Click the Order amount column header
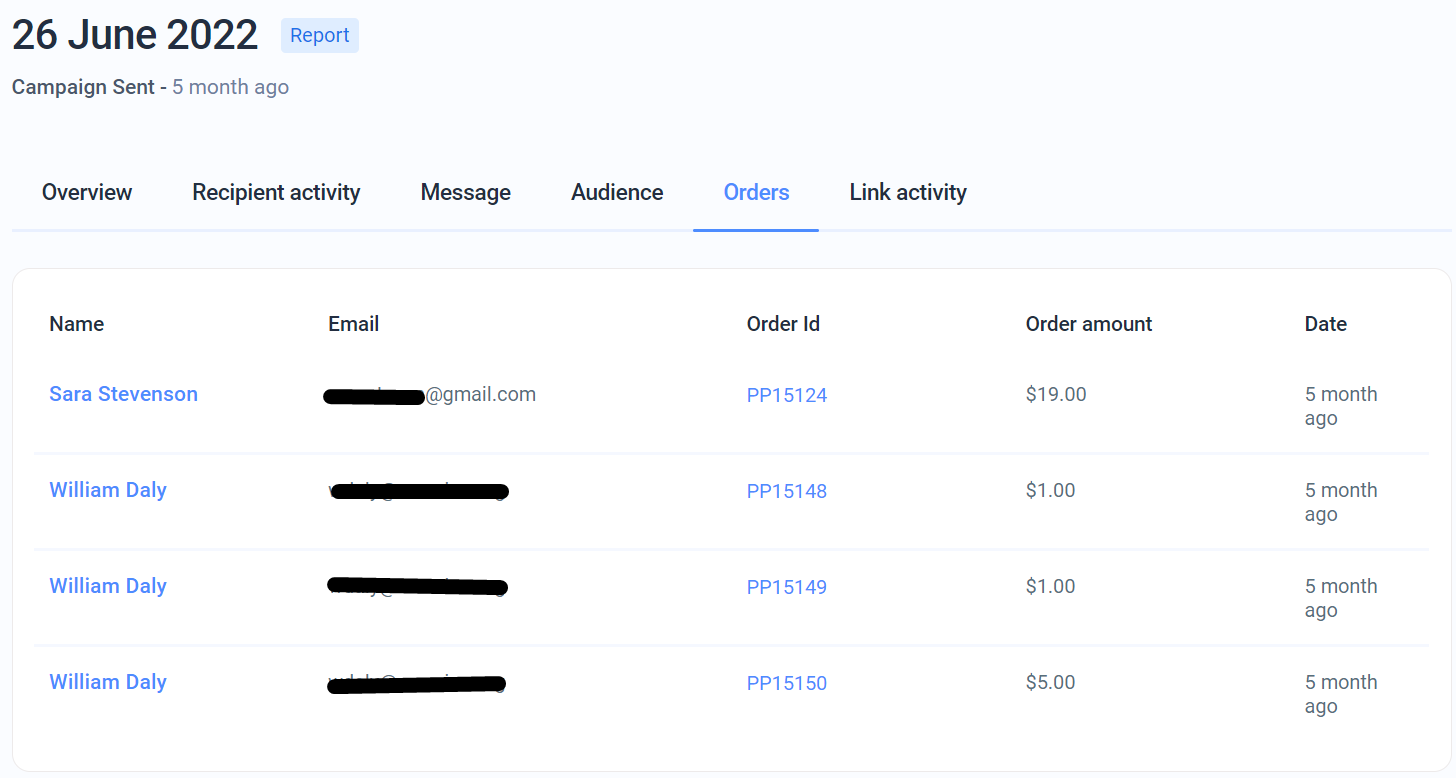Image resolution: width=1456 pixels, height=778 pixels. 1089,324
